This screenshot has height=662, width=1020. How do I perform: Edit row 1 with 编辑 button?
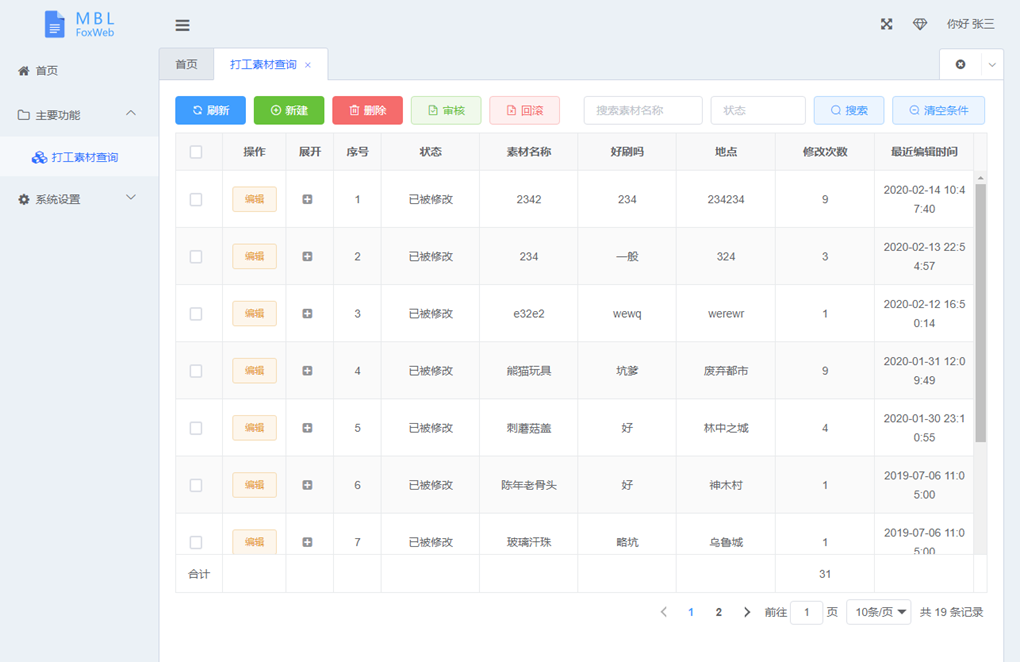click(254, 200)
